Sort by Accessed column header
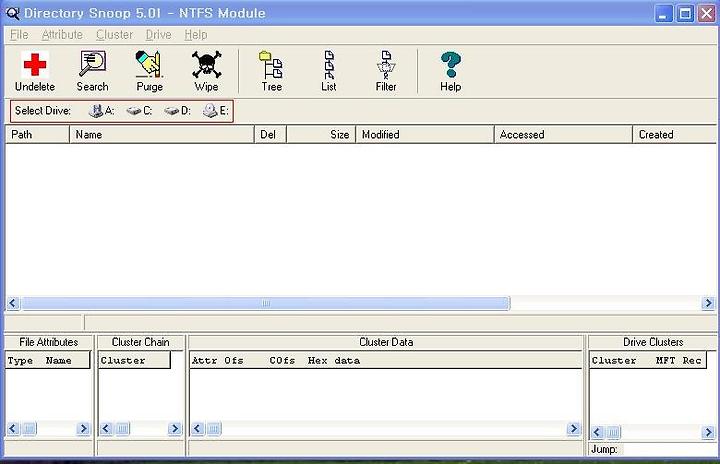 coord(563,135)
